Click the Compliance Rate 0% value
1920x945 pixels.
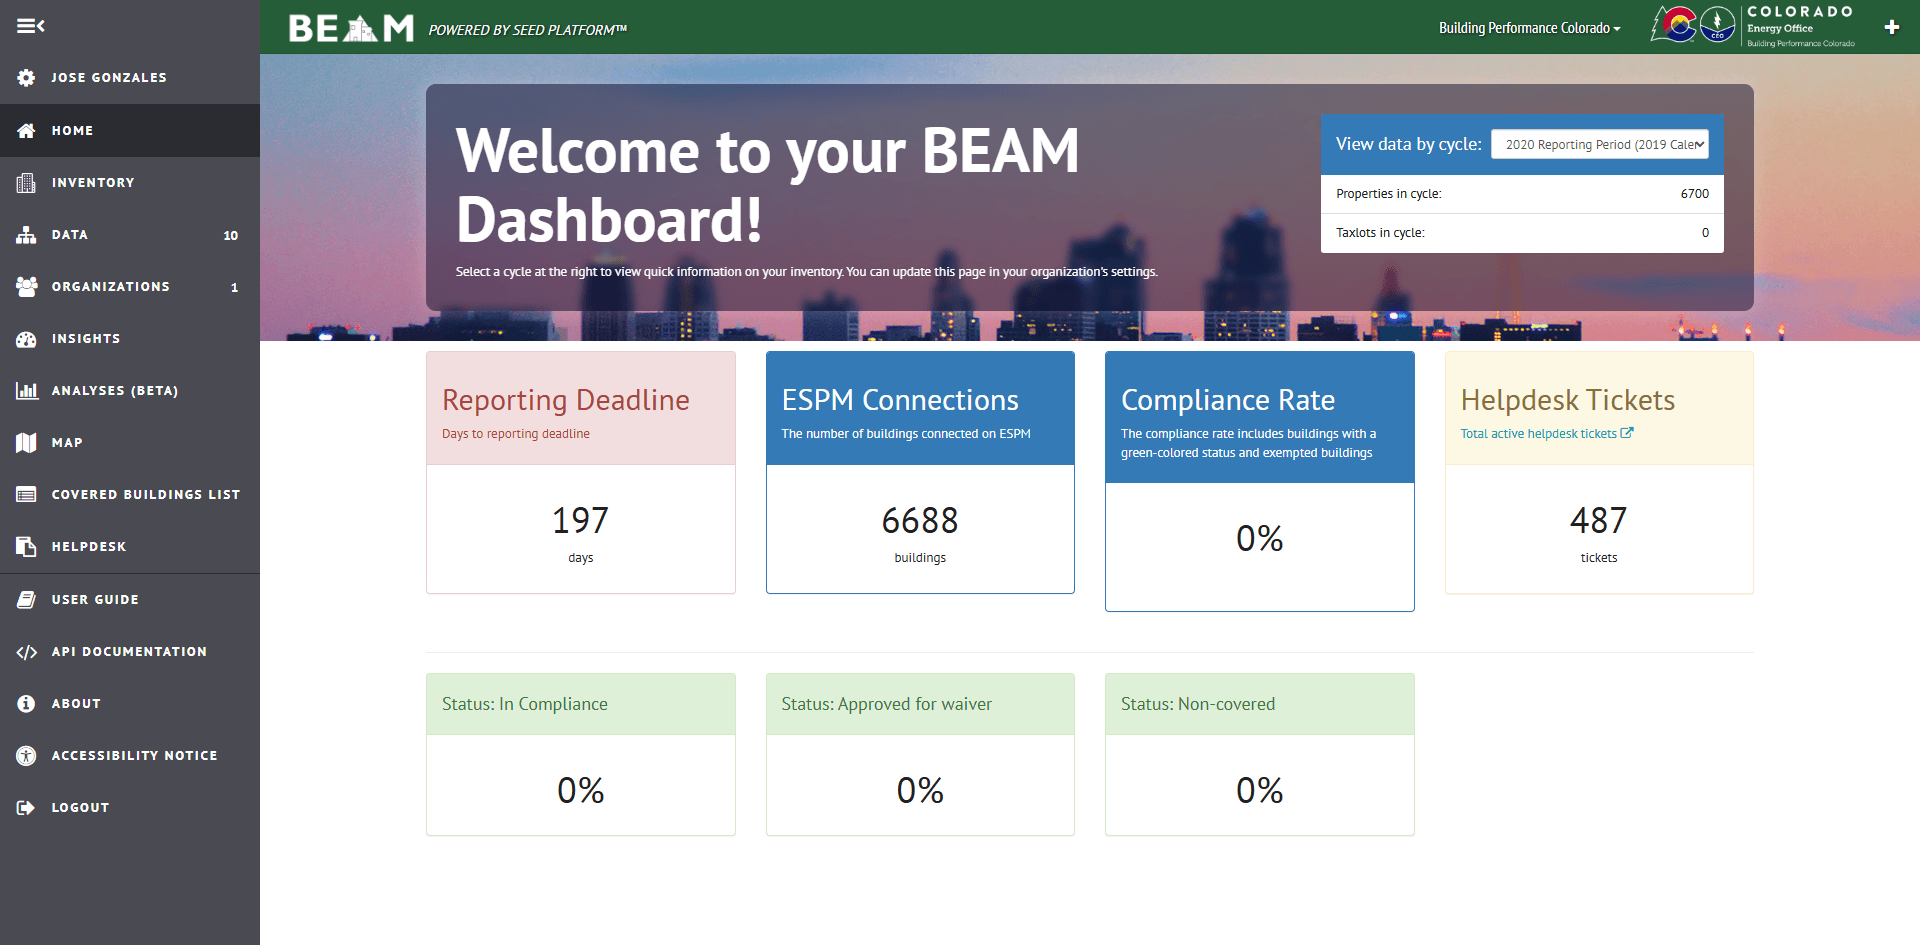[x=1260, y=539]
